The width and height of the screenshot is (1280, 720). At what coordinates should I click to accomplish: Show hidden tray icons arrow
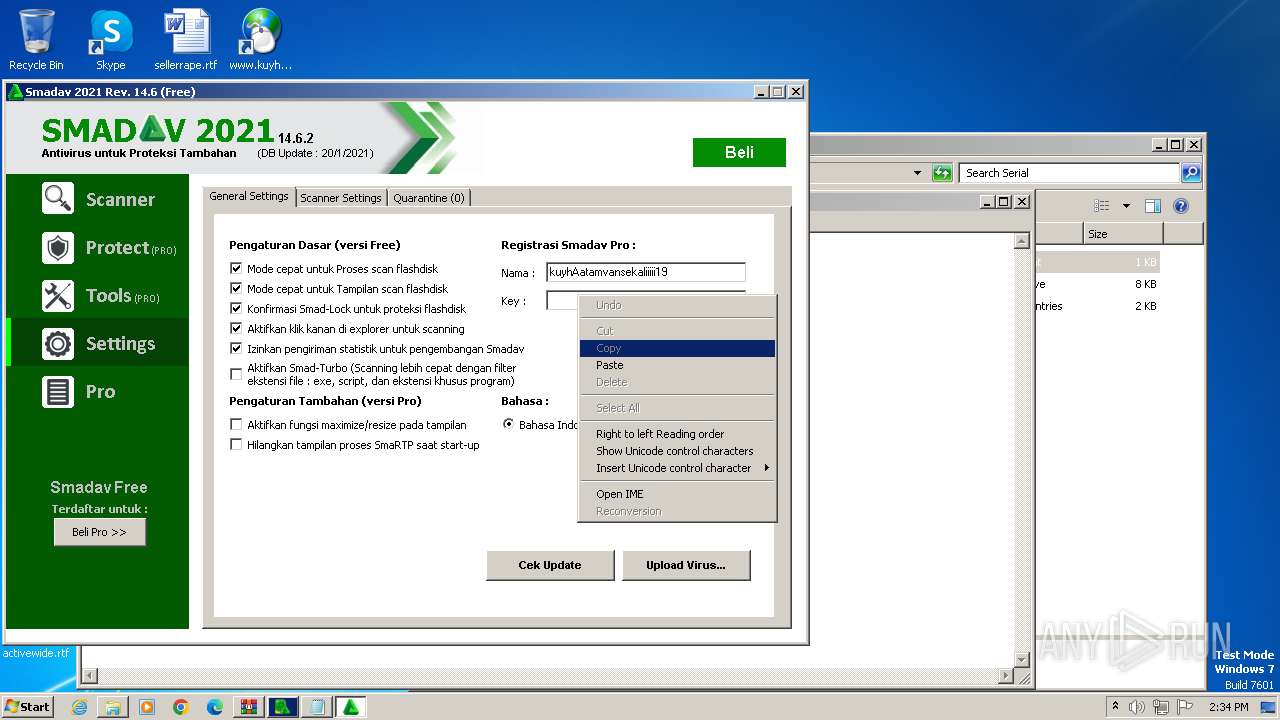(x=1115, y=707)
